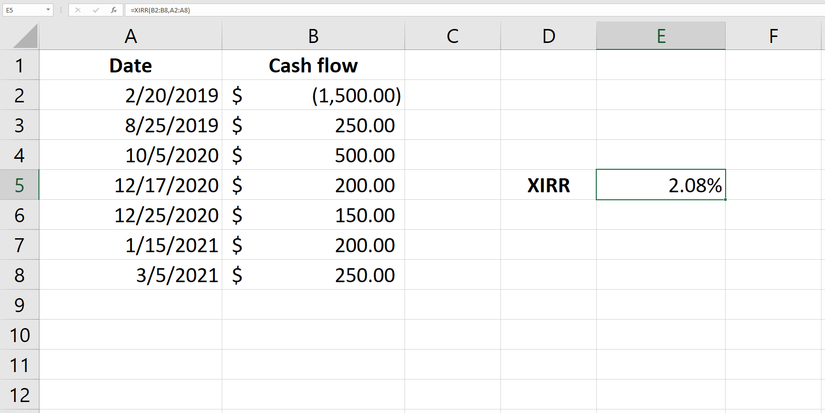
Task: Select the 500.00 cash flow cell
Action: point(313,155)
